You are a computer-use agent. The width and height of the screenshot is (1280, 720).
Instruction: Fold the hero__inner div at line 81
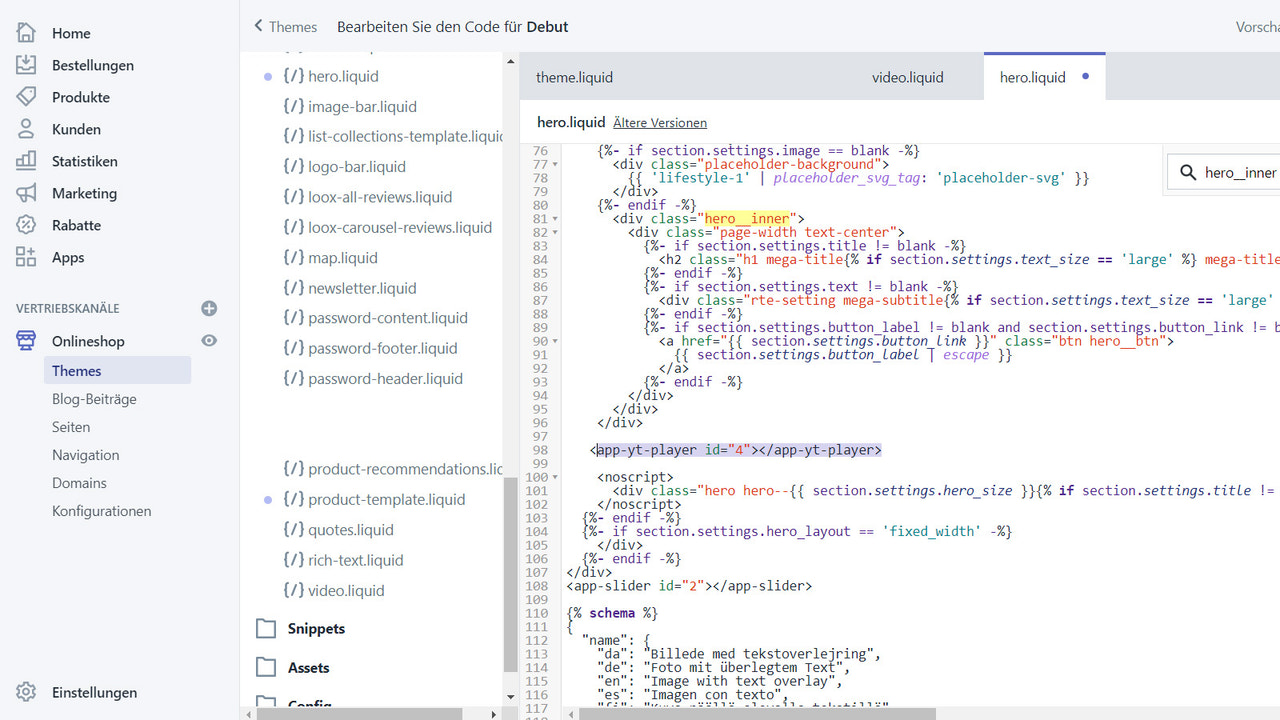[x=554, y=219]
